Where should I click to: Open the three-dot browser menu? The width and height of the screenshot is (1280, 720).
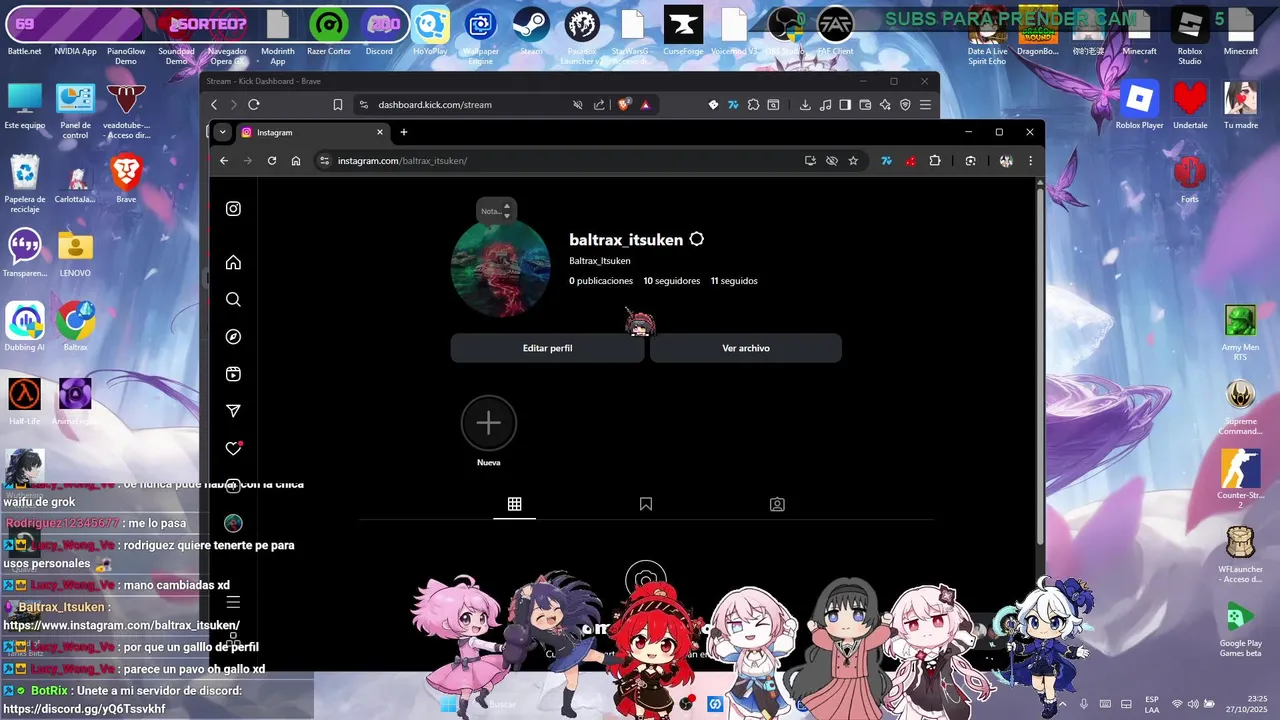(1030, 160)
